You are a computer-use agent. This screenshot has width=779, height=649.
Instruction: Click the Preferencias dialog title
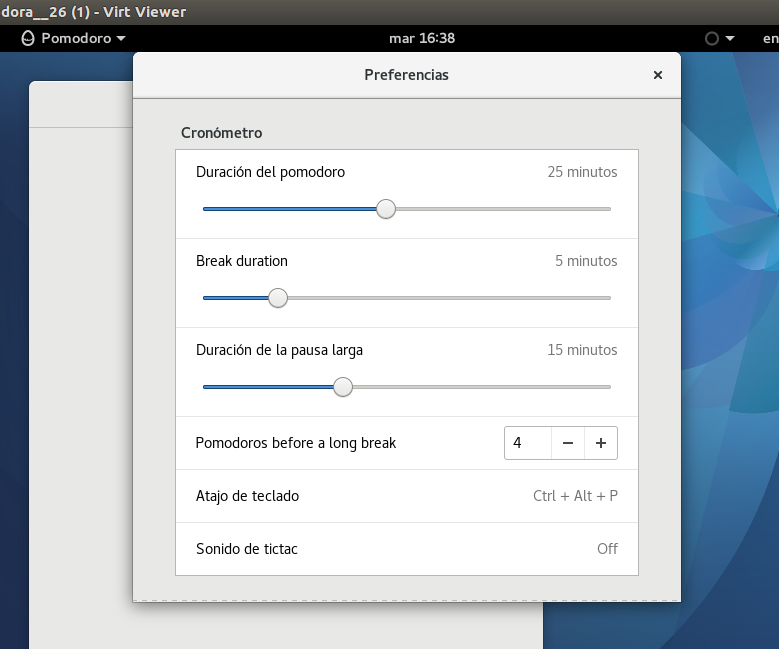point(406,75)
